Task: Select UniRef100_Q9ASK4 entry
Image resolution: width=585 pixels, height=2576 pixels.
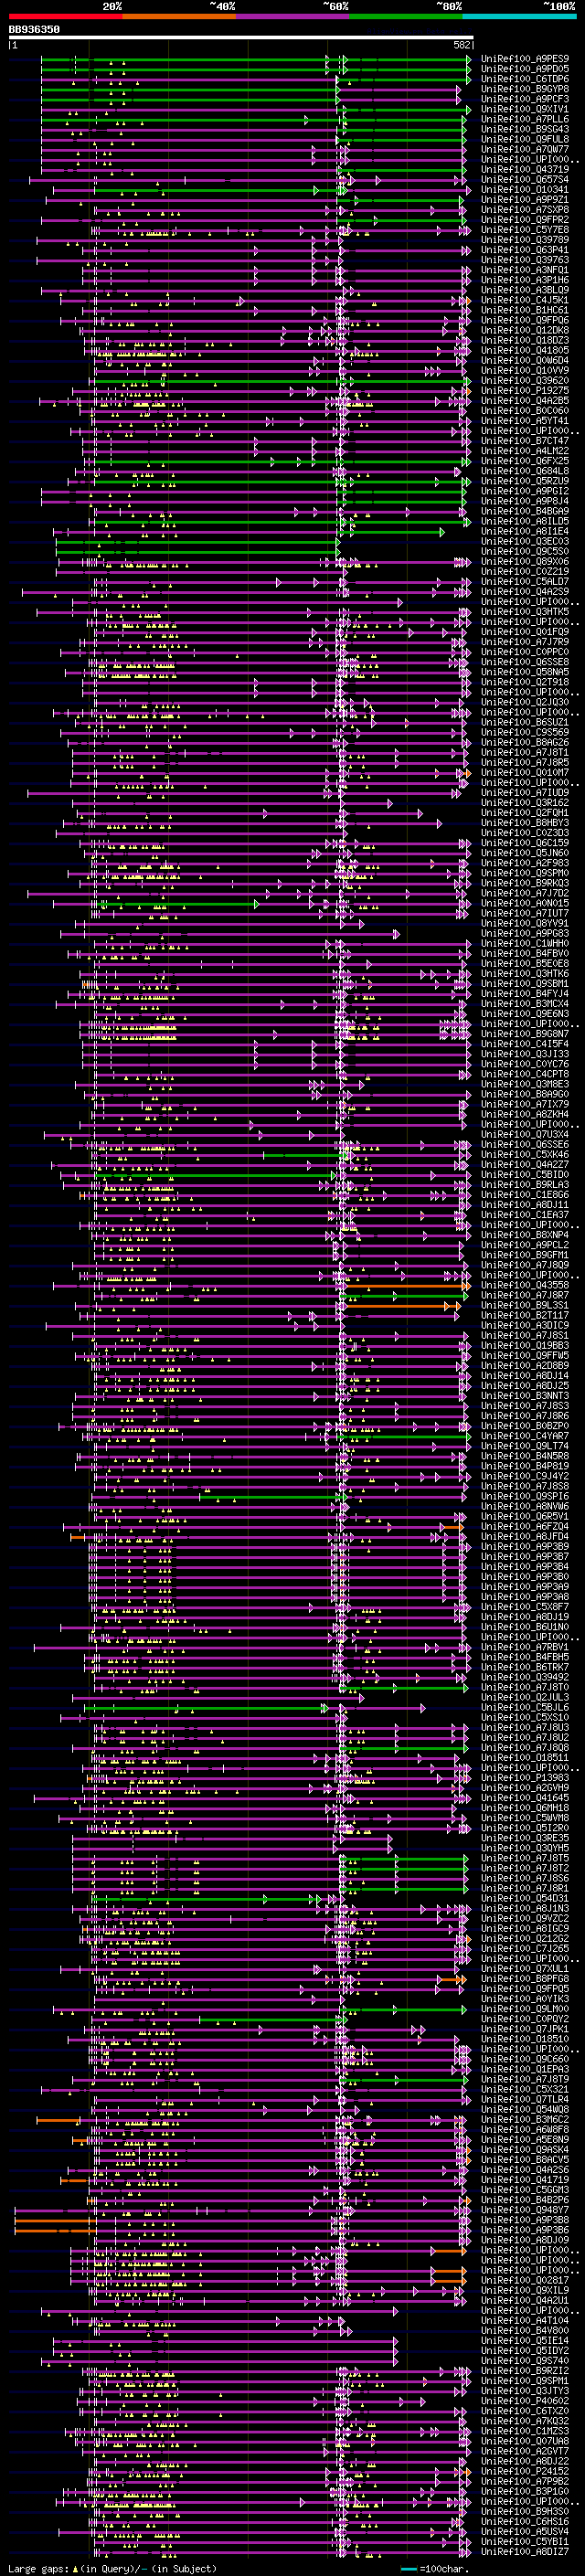Action: 525,2151
